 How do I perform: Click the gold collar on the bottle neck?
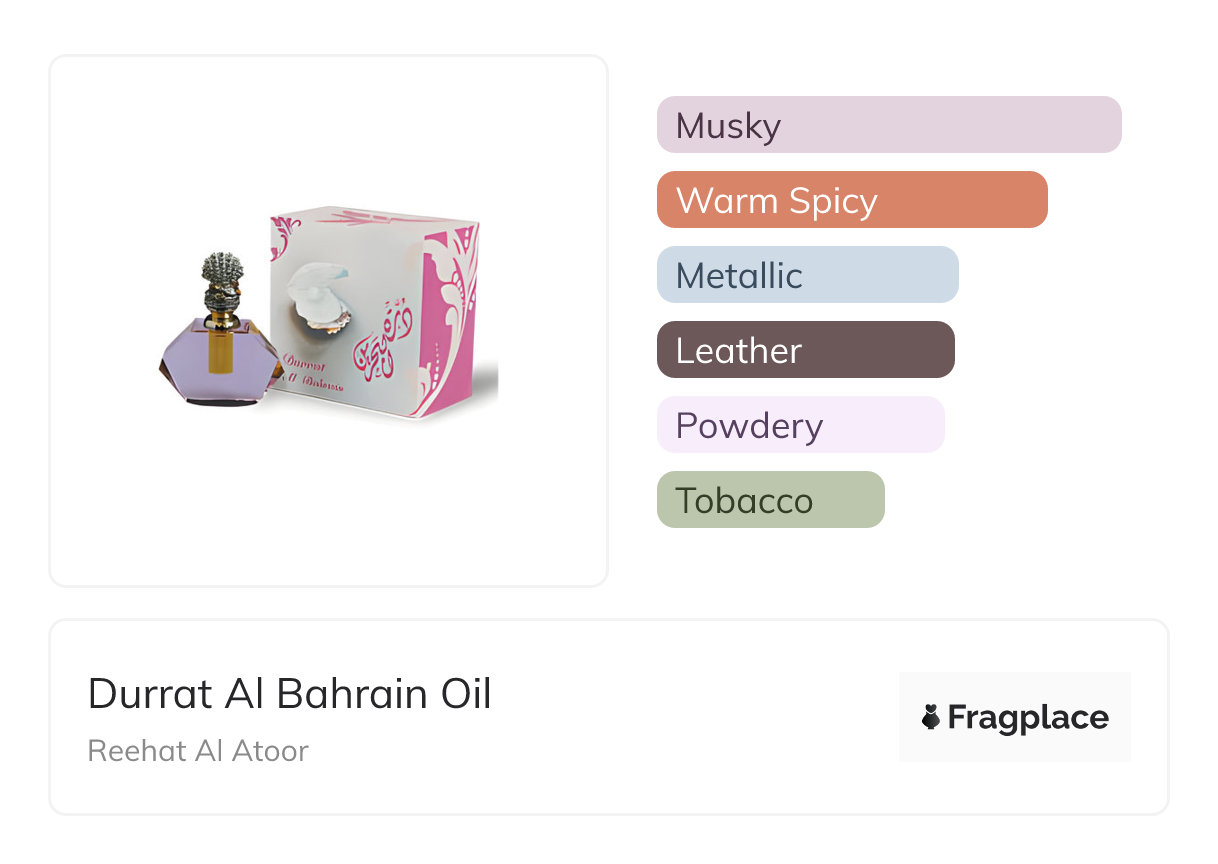tap(222, 320)
